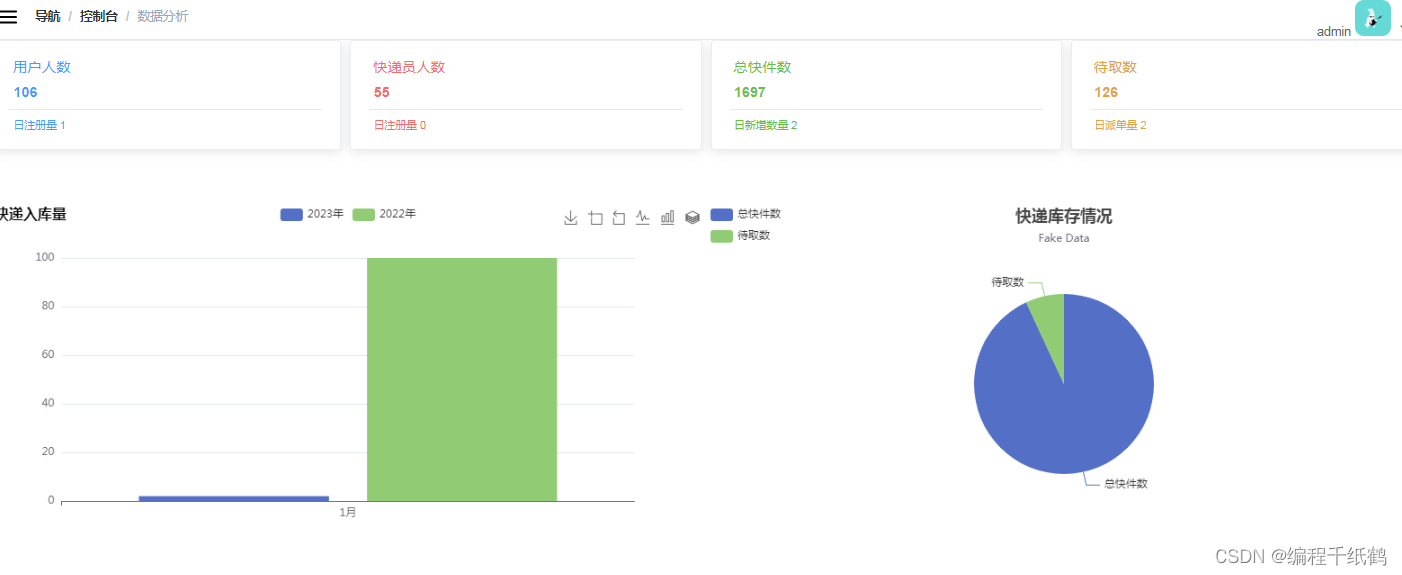1402x575 pixels.
Task: Click the admin avatar picture
Action: (1372, 18)
